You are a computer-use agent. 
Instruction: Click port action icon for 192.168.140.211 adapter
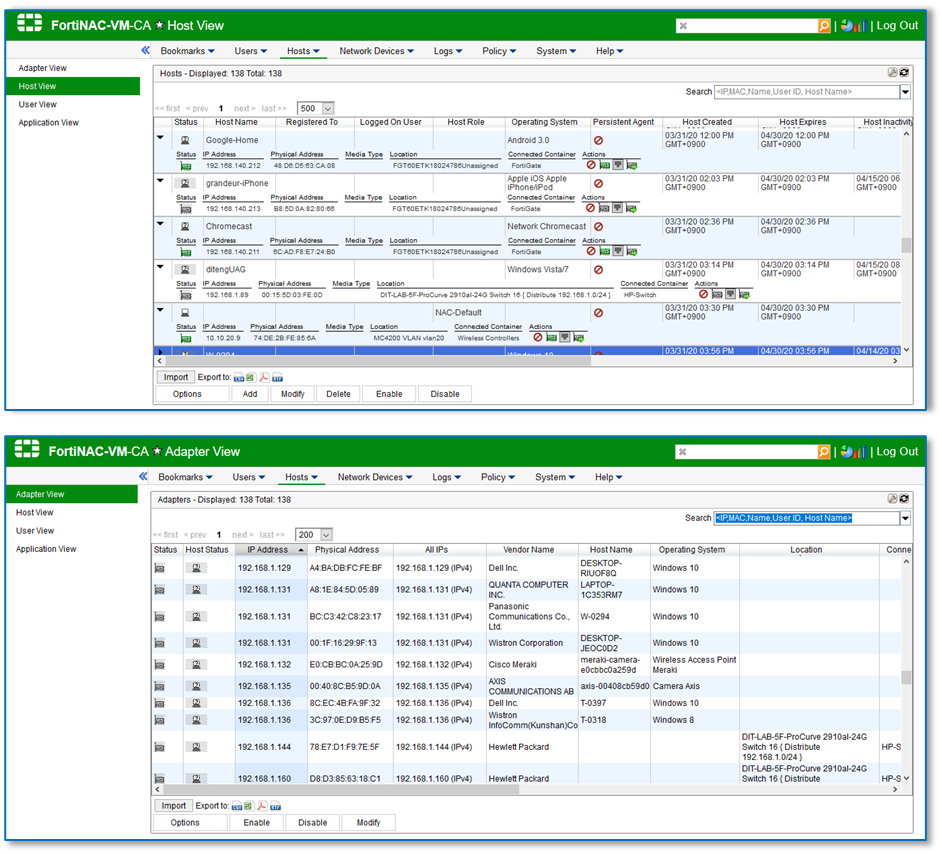(618, 252)
